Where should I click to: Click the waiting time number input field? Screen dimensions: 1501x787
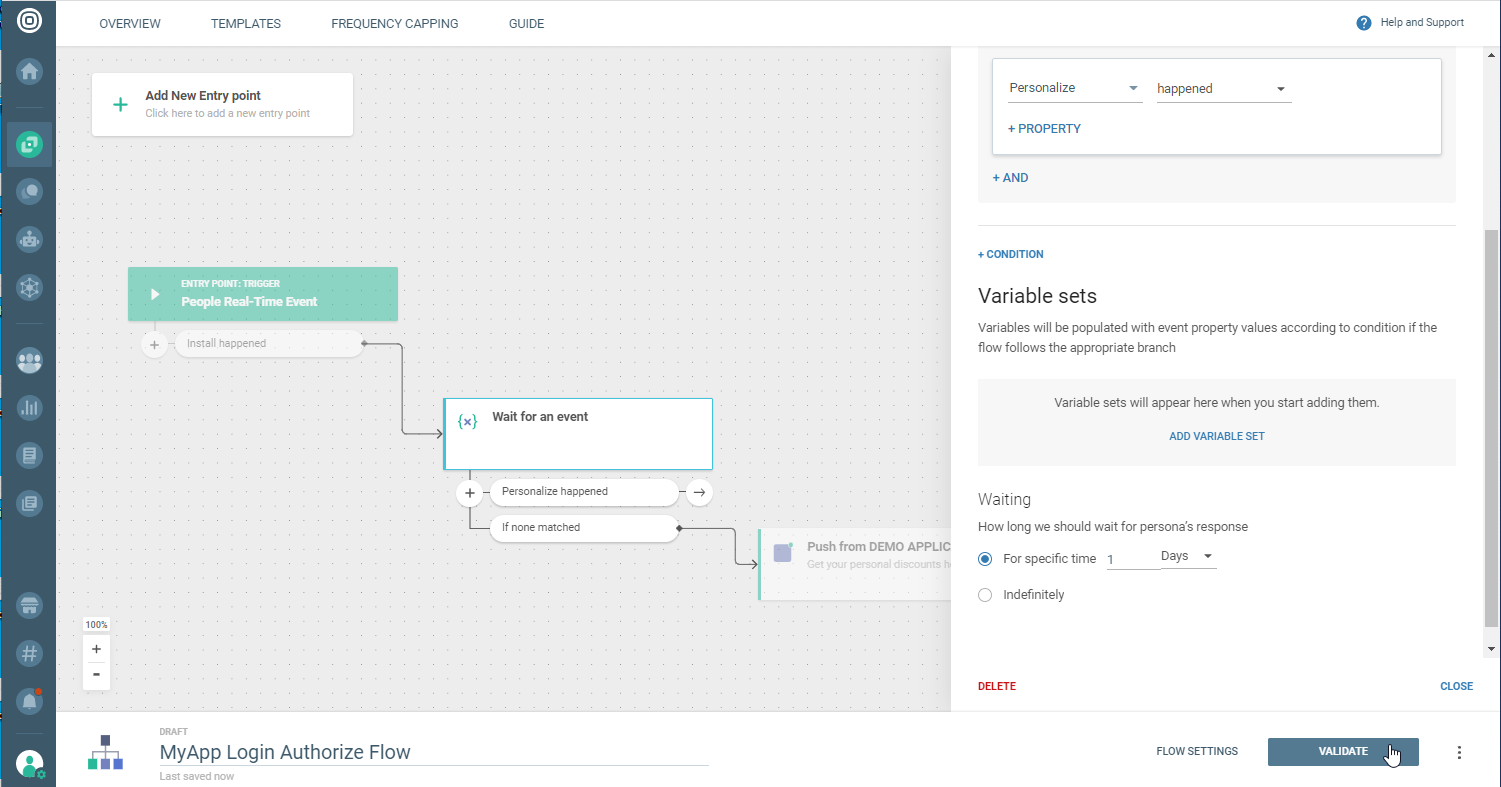[x=1132, y=559]
